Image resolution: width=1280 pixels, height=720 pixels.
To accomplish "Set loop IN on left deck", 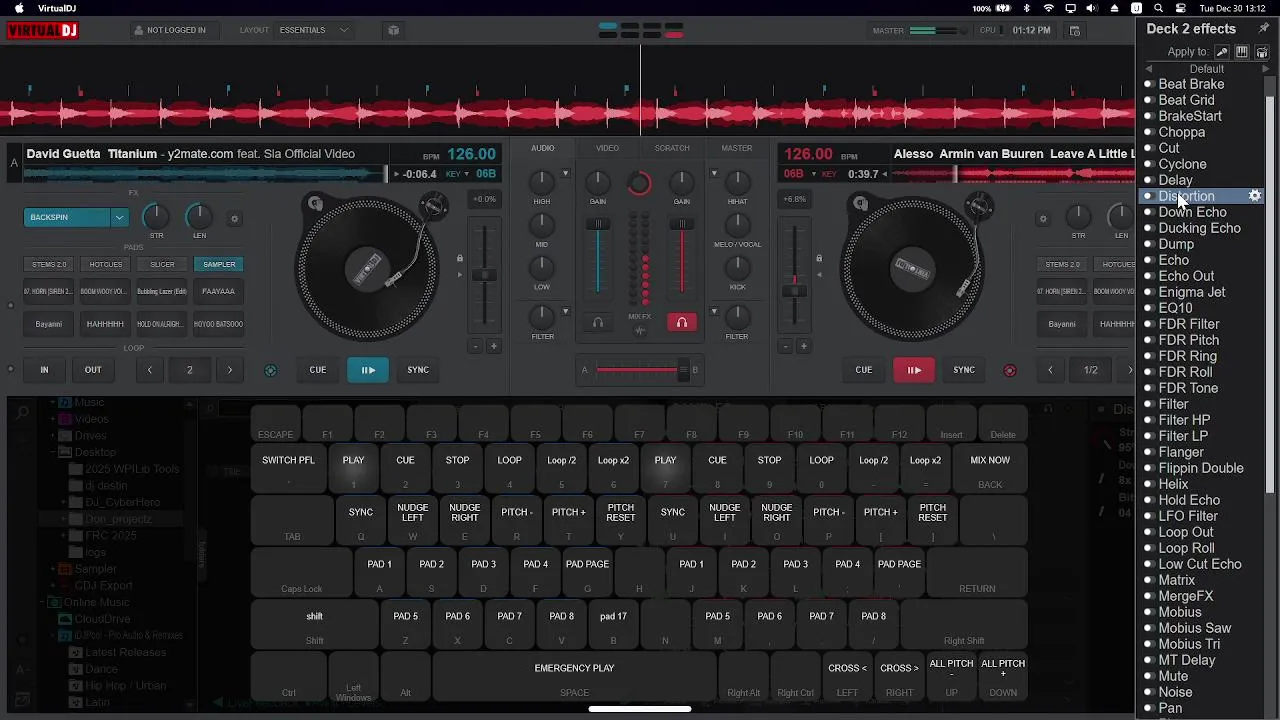I will coord(44,370).
